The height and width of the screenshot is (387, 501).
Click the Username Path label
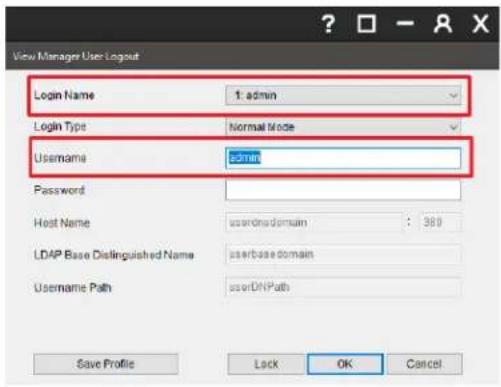pos(73,287)
